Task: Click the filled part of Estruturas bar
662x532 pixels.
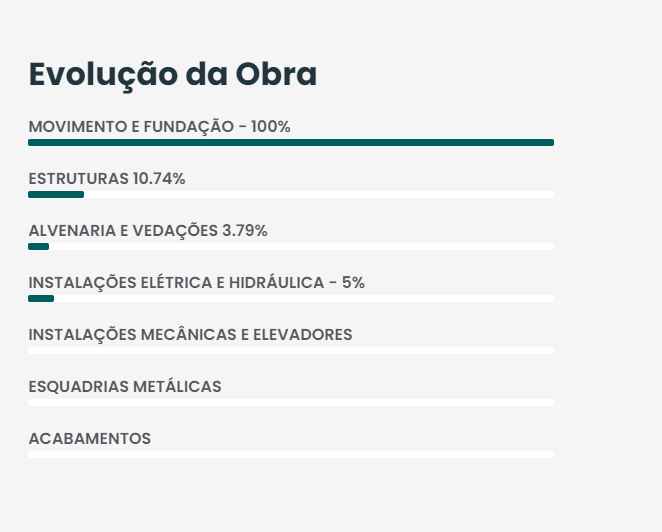Action: point(56,195)
